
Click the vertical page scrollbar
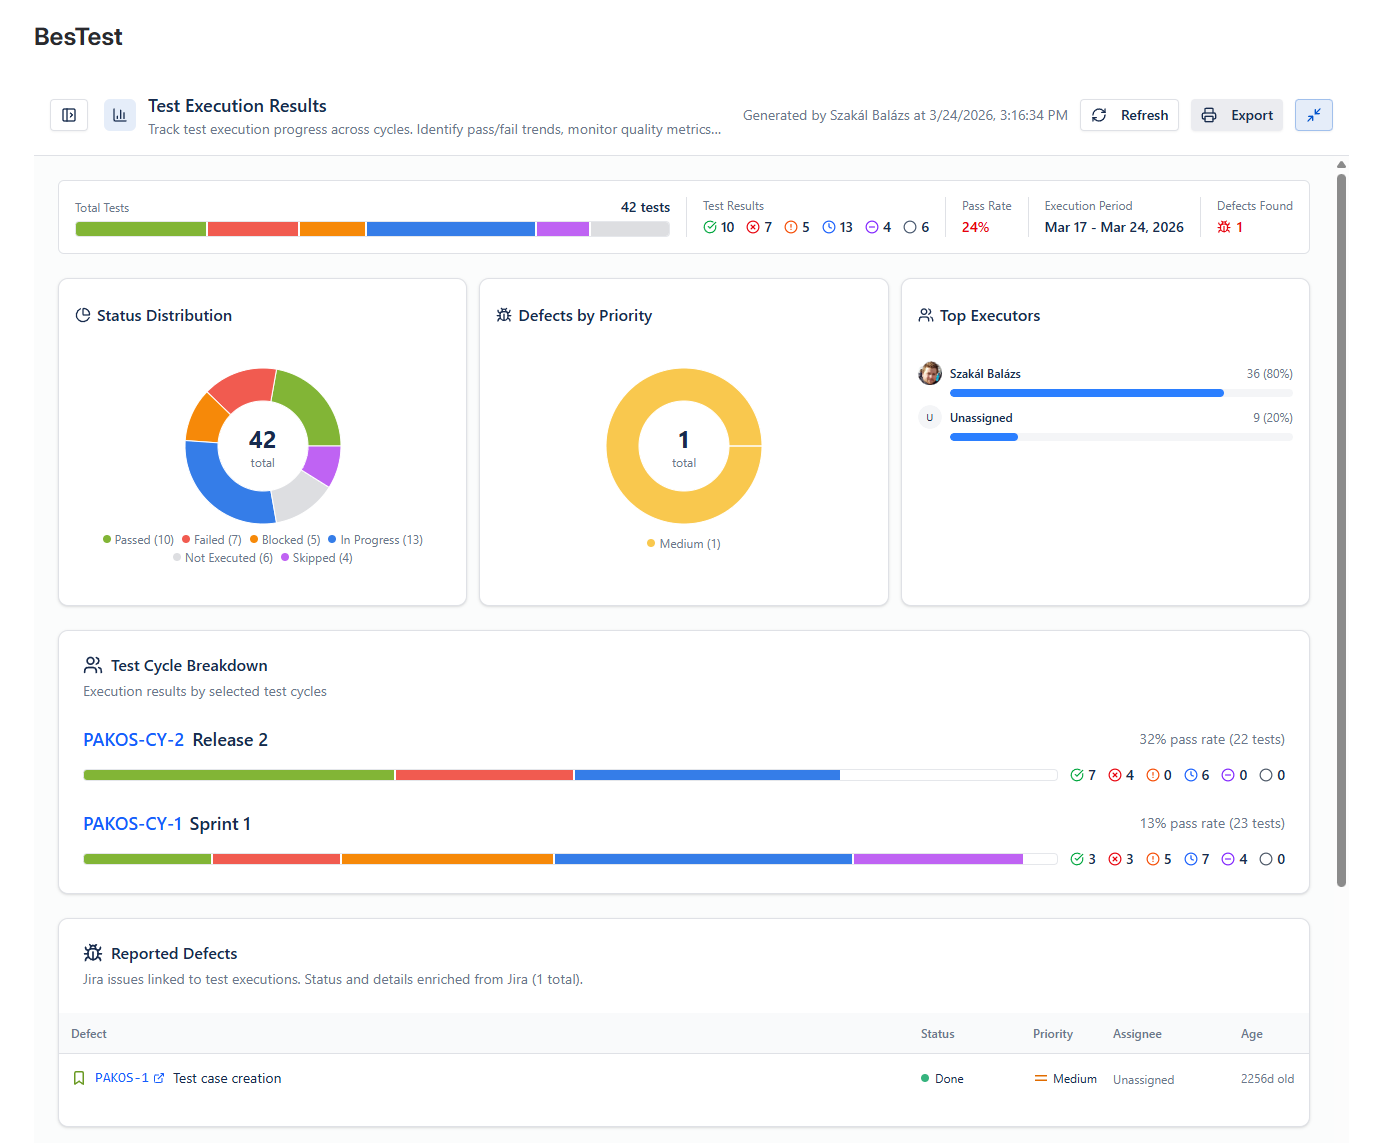(x=1342, y=530)
